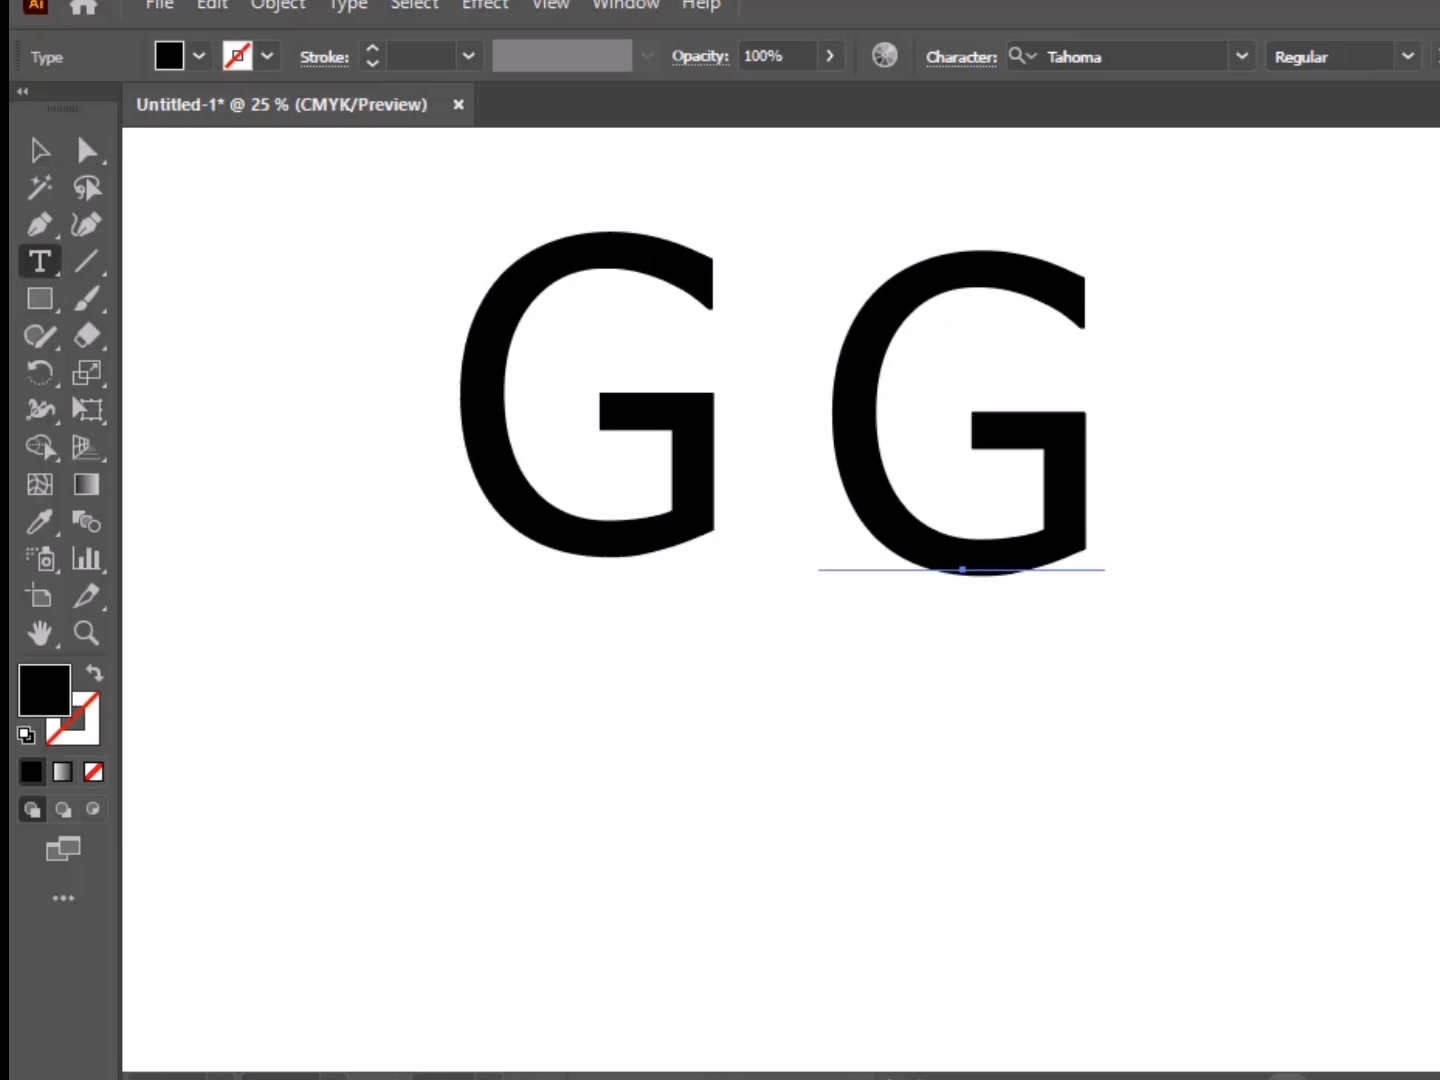Click the black Fill box in toolbar
The height and width of the screenshot is (1080, 1440).
44,690
